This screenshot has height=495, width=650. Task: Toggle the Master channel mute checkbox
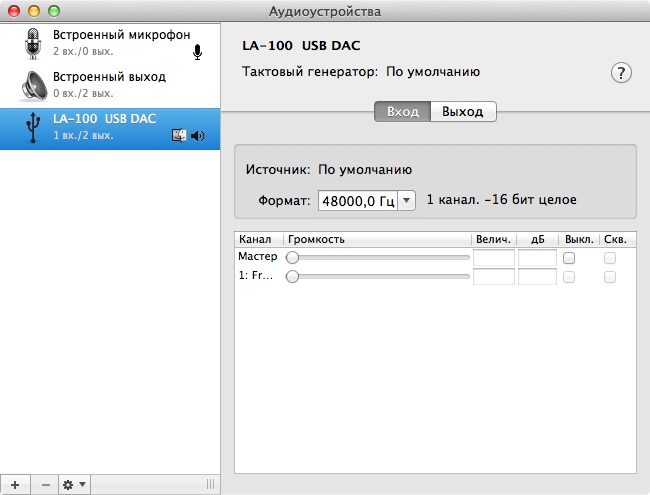click(569, 258)
